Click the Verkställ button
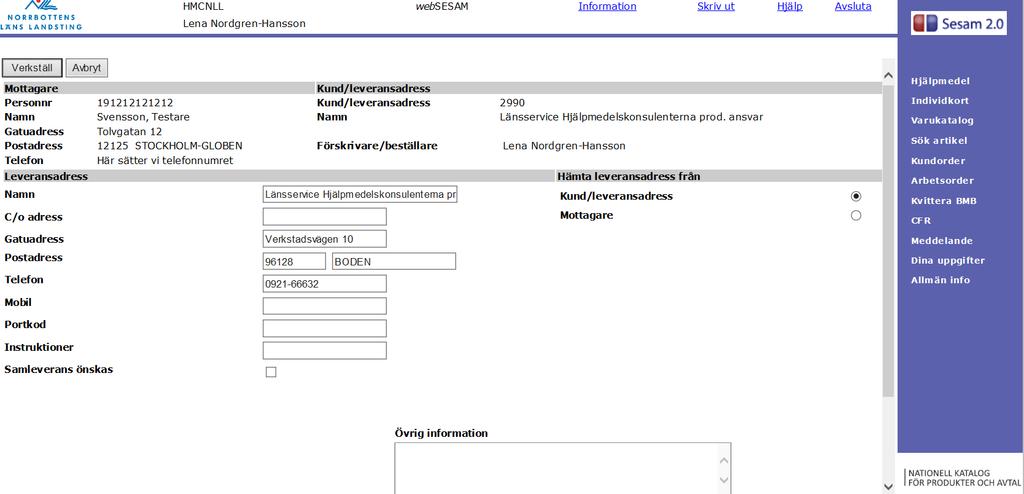The width and height of the screenshot is (1024, 494). (32, 68)
